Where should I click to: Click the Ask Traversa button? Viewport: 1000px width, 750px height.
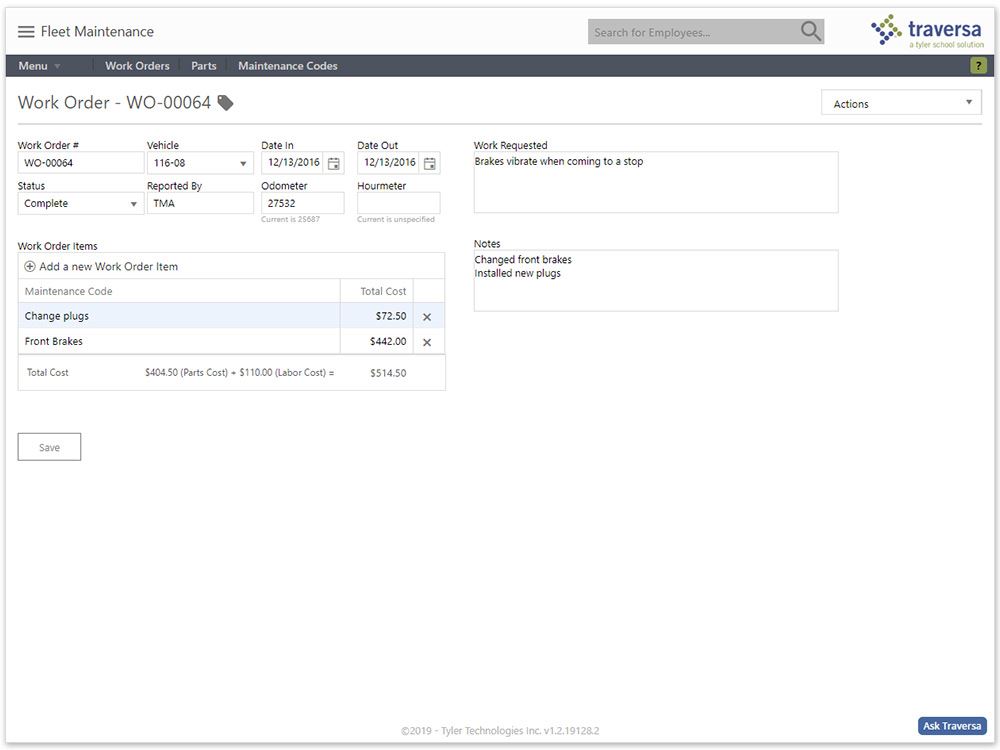951,726
